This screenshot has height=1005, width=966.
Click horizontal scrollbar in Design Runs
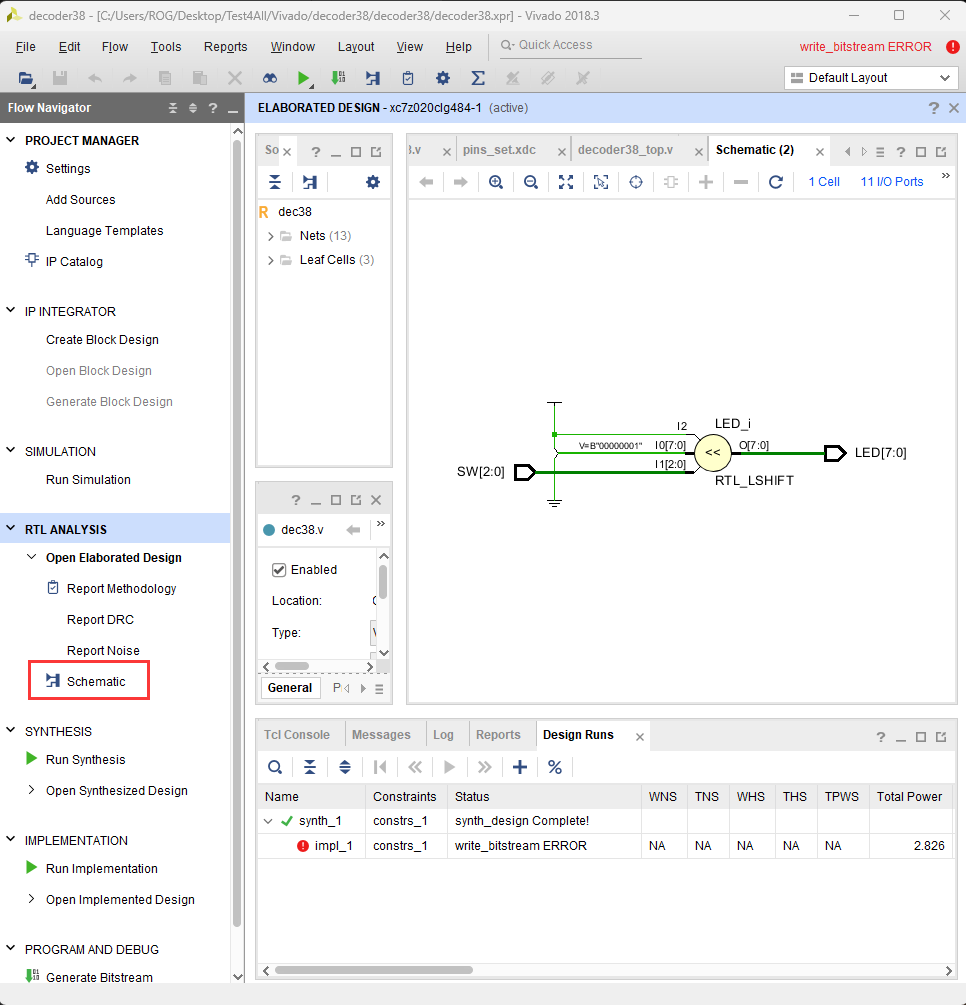[374, 970]
